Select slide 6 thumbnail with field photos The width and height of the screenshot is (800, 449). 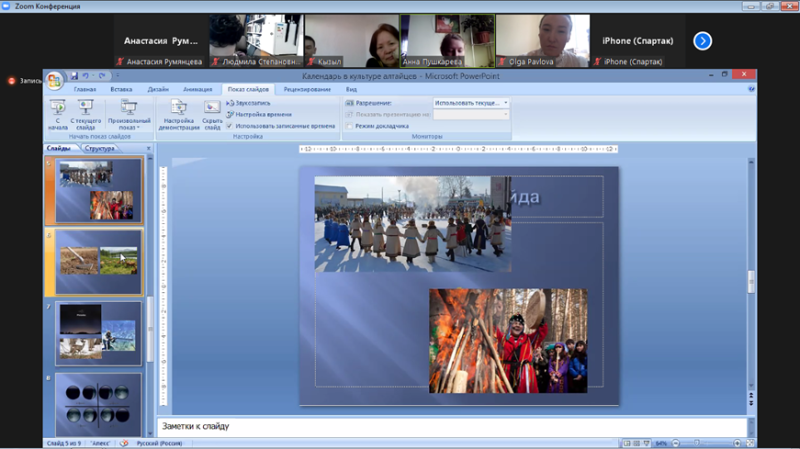(98, 262)
